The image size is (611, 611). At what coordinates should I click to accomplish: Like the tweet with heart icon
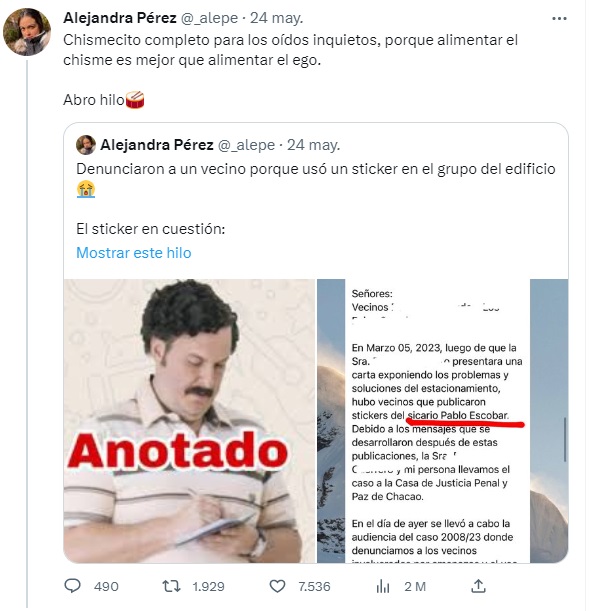pos(277,586)
